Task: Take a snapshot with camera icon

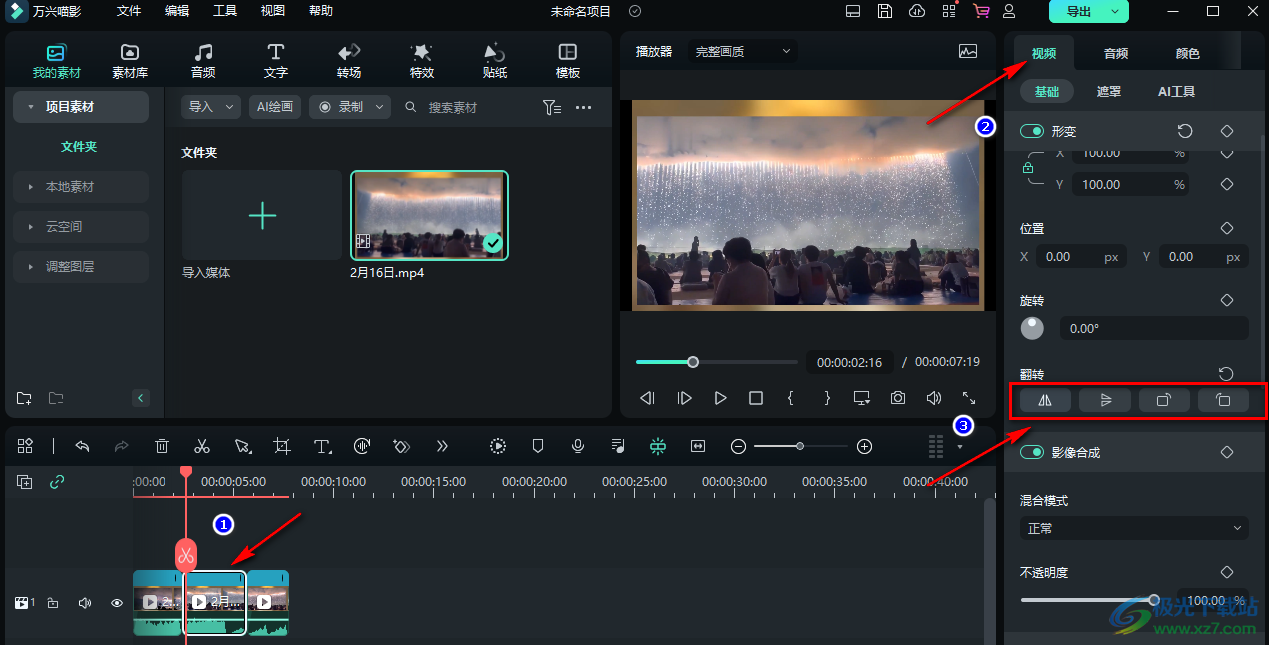Action: [x=898, y=398]
